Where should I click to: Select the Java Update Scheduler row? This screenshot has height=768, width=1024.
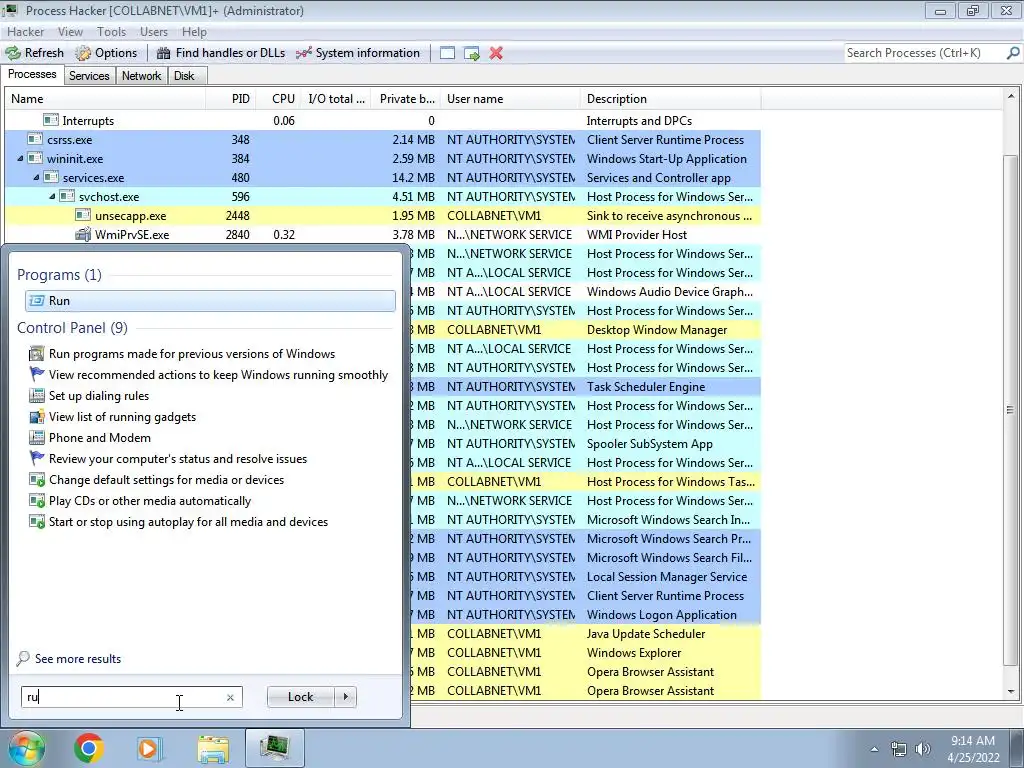point(586,633)
